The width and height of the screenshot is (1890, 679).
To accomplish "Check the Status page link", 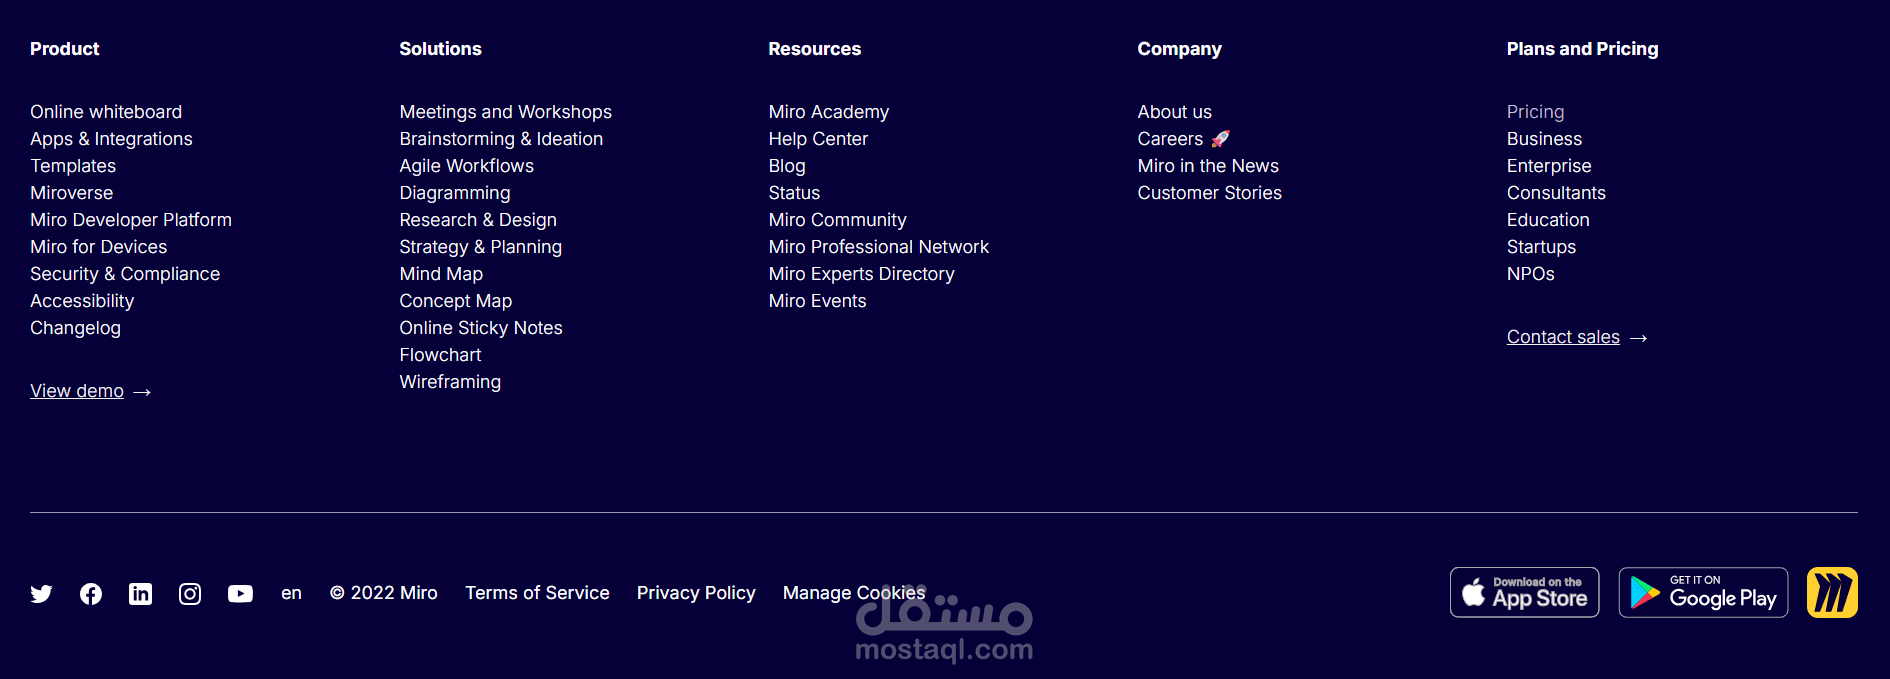I will (794, 193).
